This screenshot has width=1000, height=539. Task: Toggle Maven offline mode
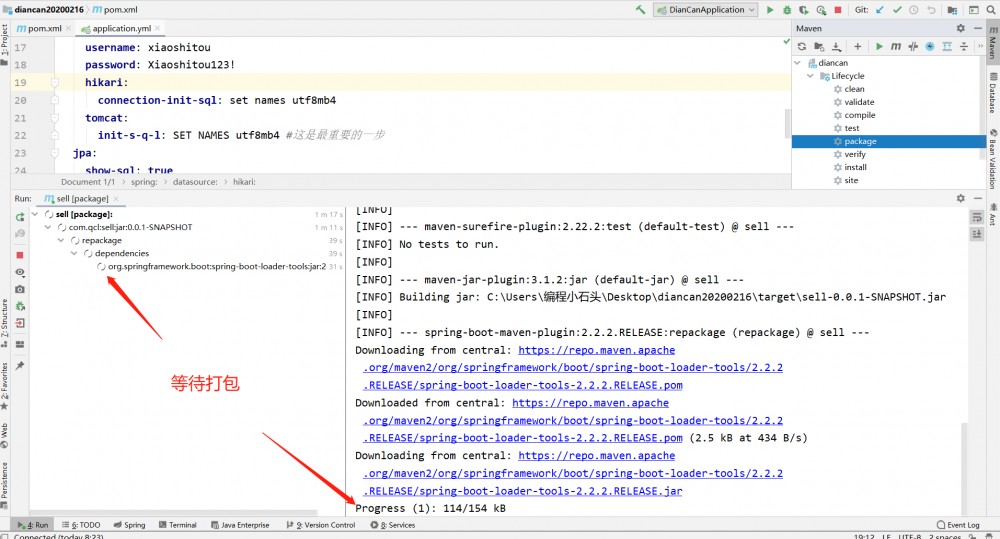pos(912,46)
